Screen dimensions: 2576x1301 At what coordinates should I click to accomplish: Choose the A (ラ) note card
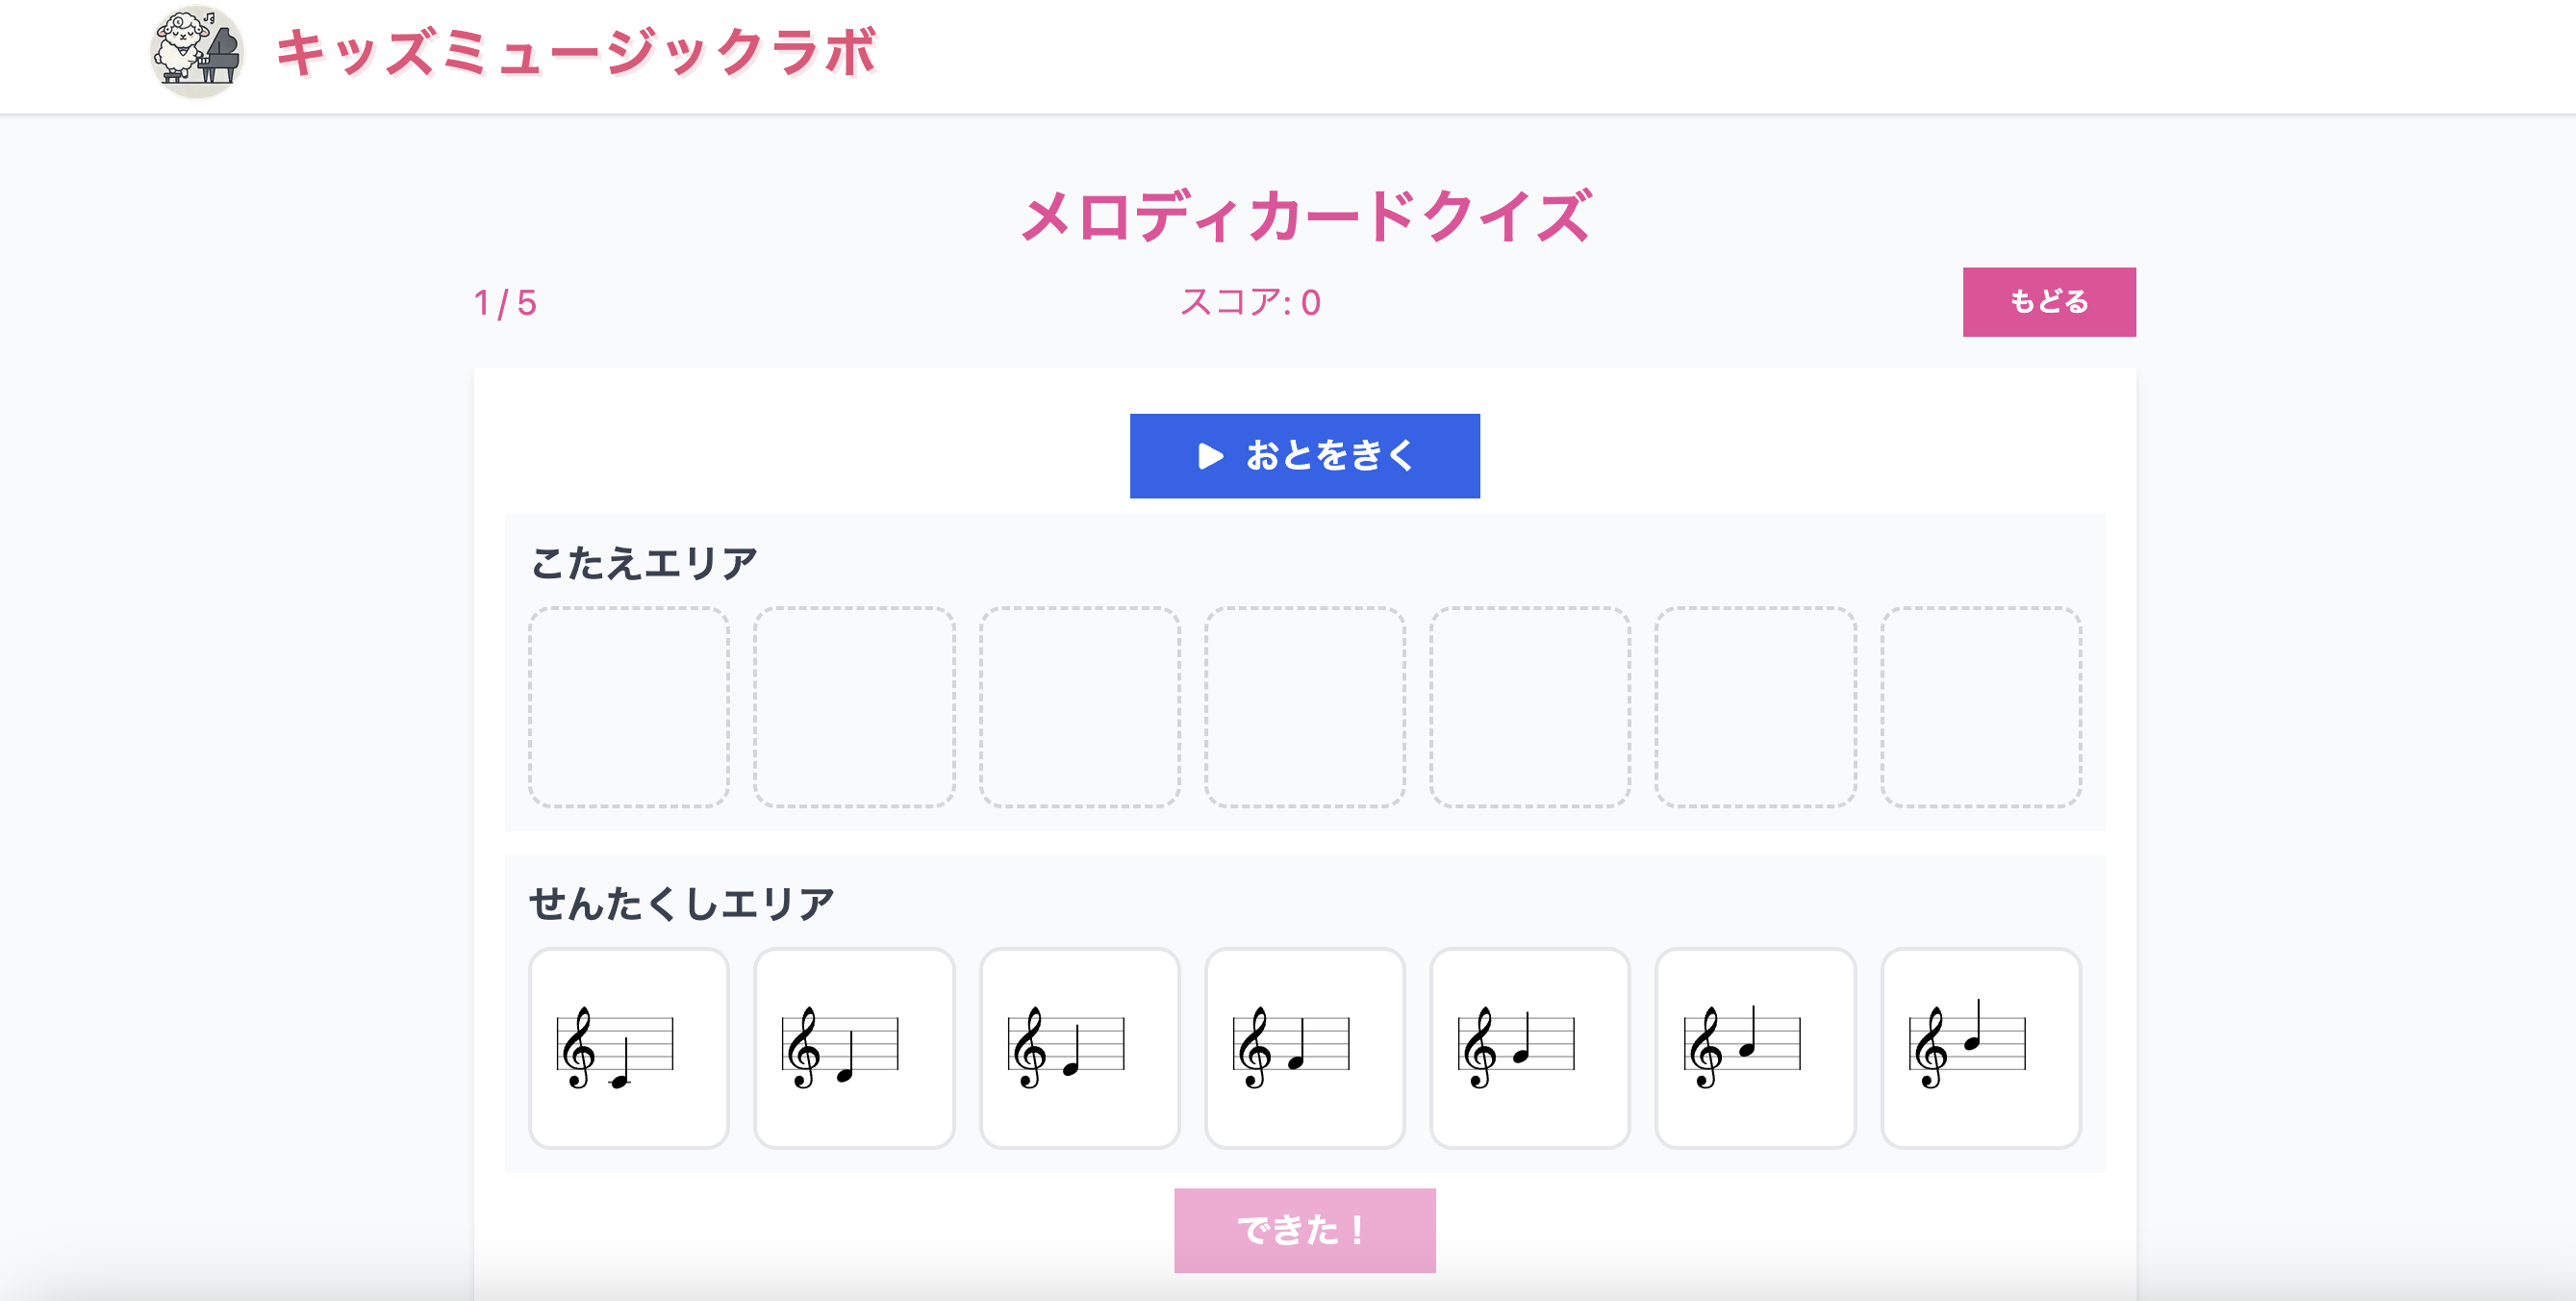[x=1755, y=1047]
